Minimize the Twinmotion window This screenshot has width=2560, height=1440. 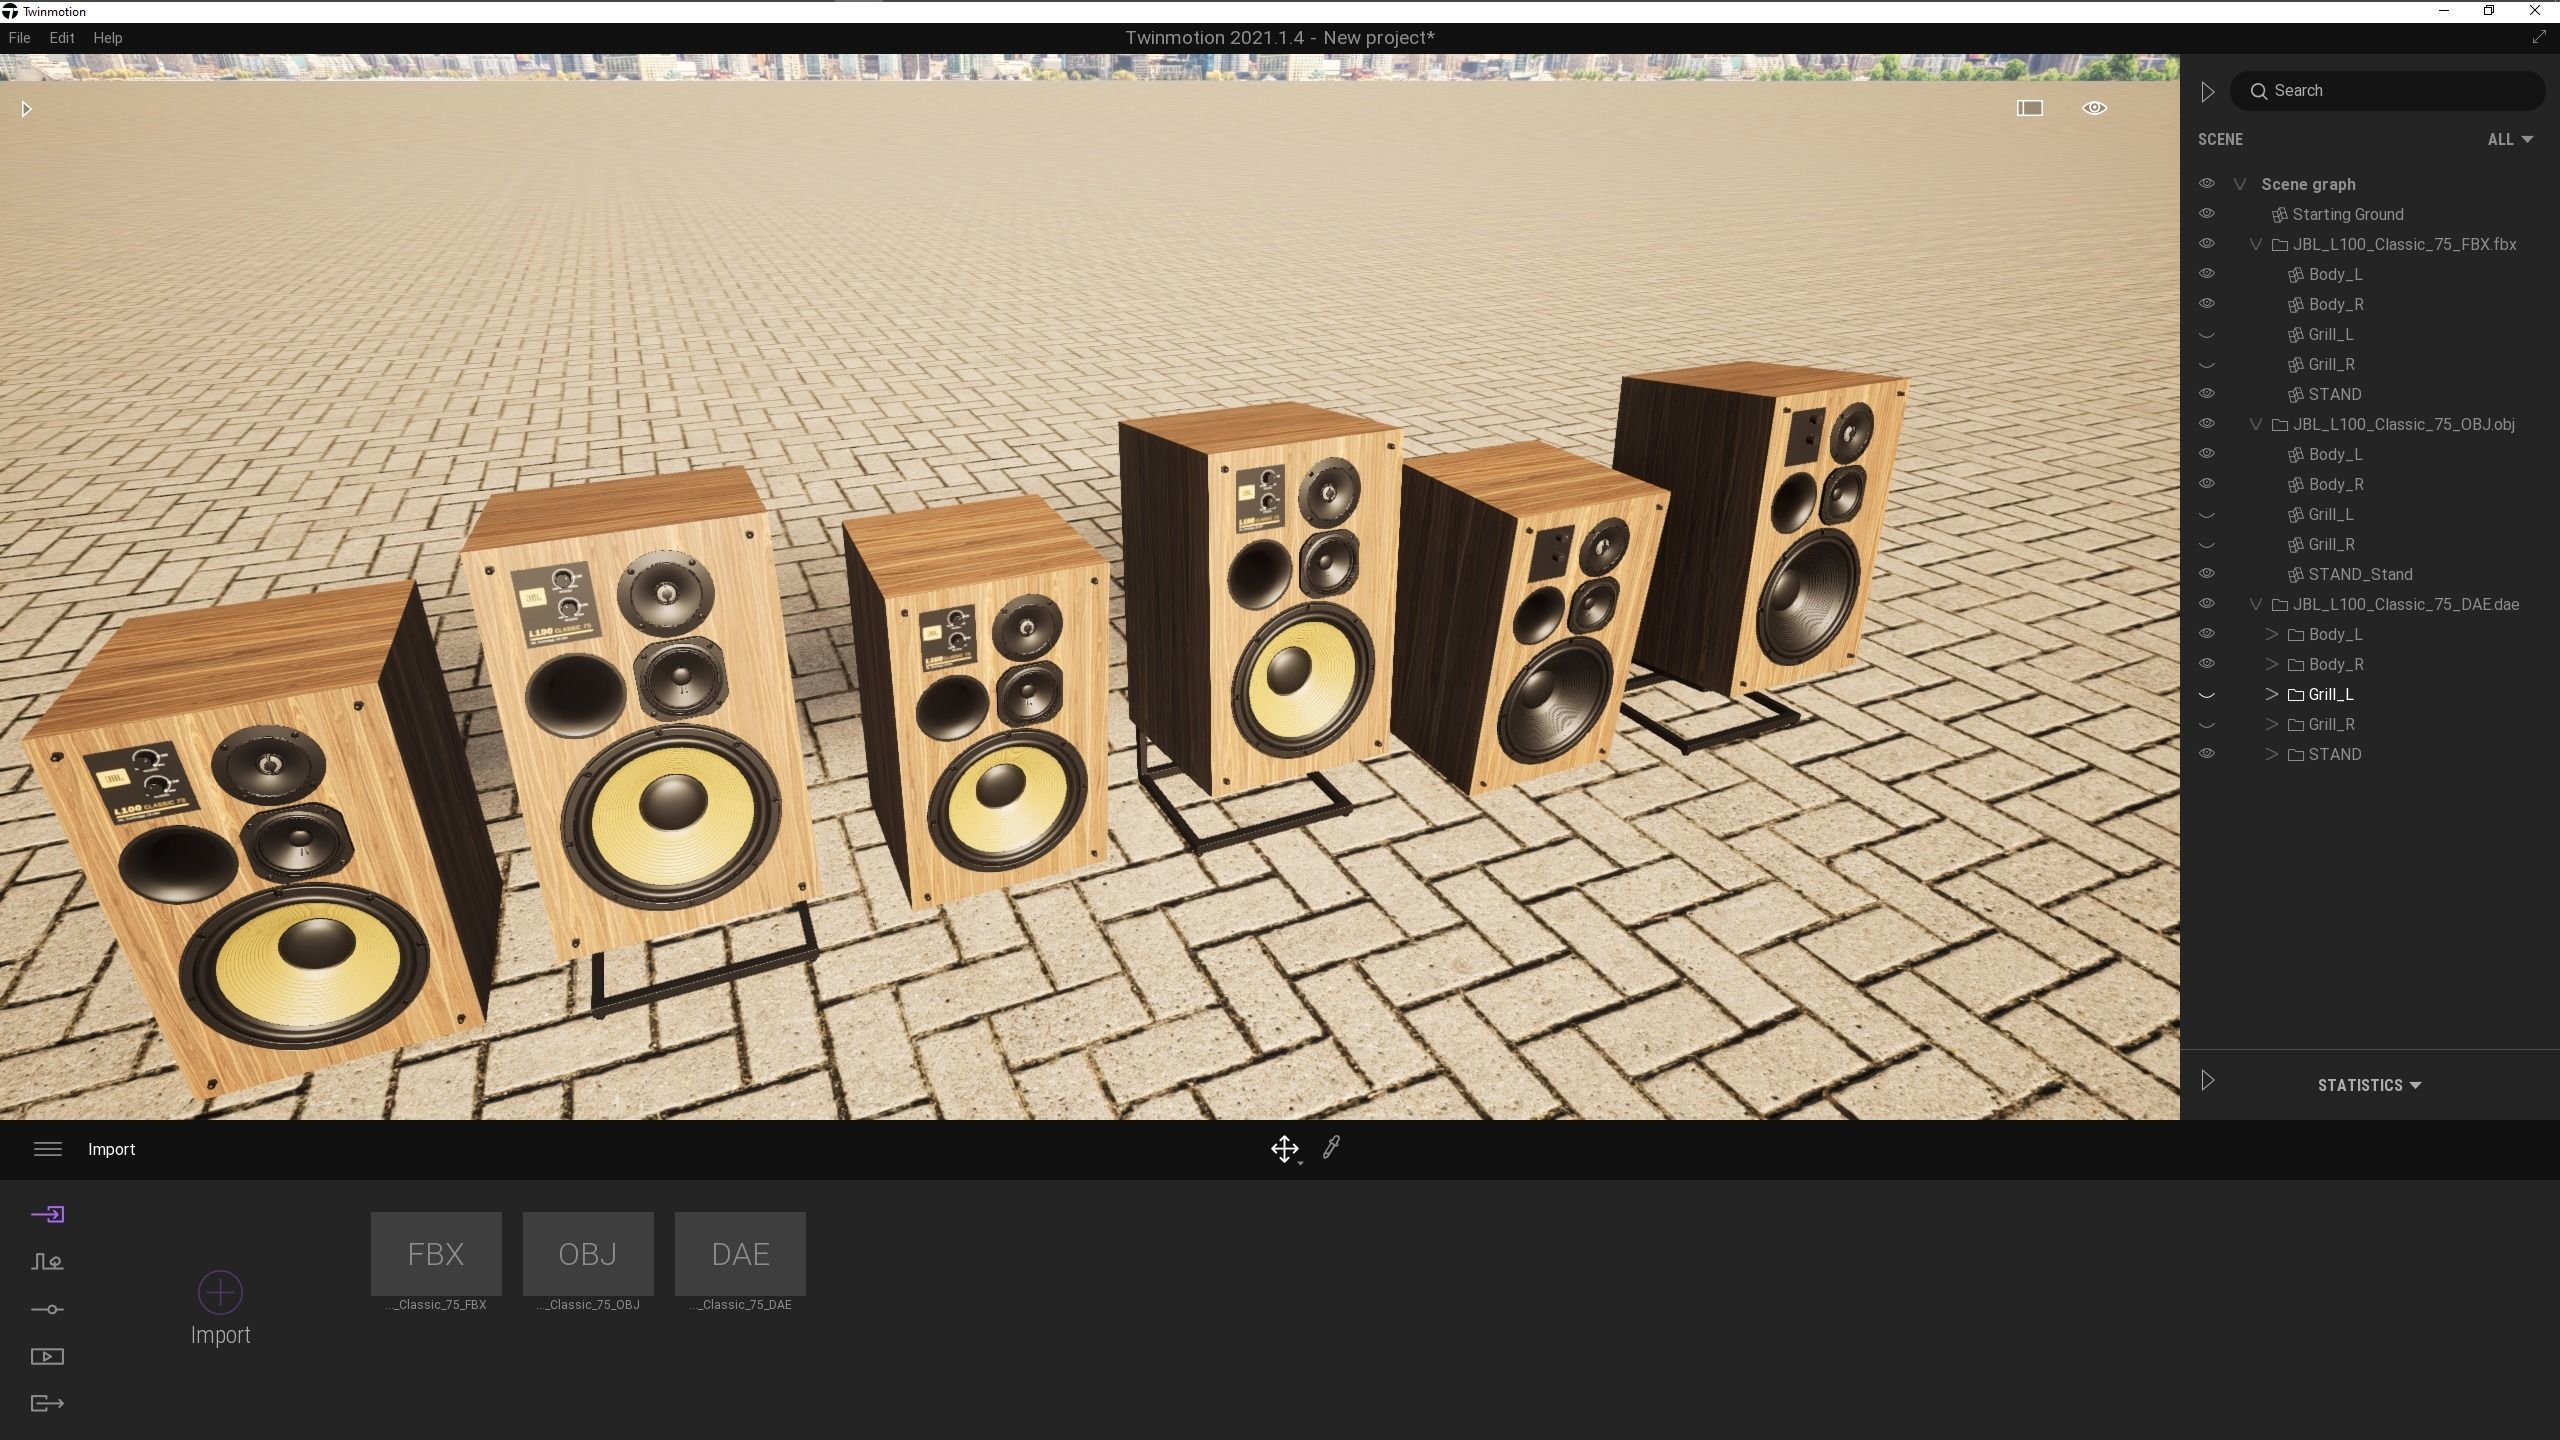point(2444,11)
